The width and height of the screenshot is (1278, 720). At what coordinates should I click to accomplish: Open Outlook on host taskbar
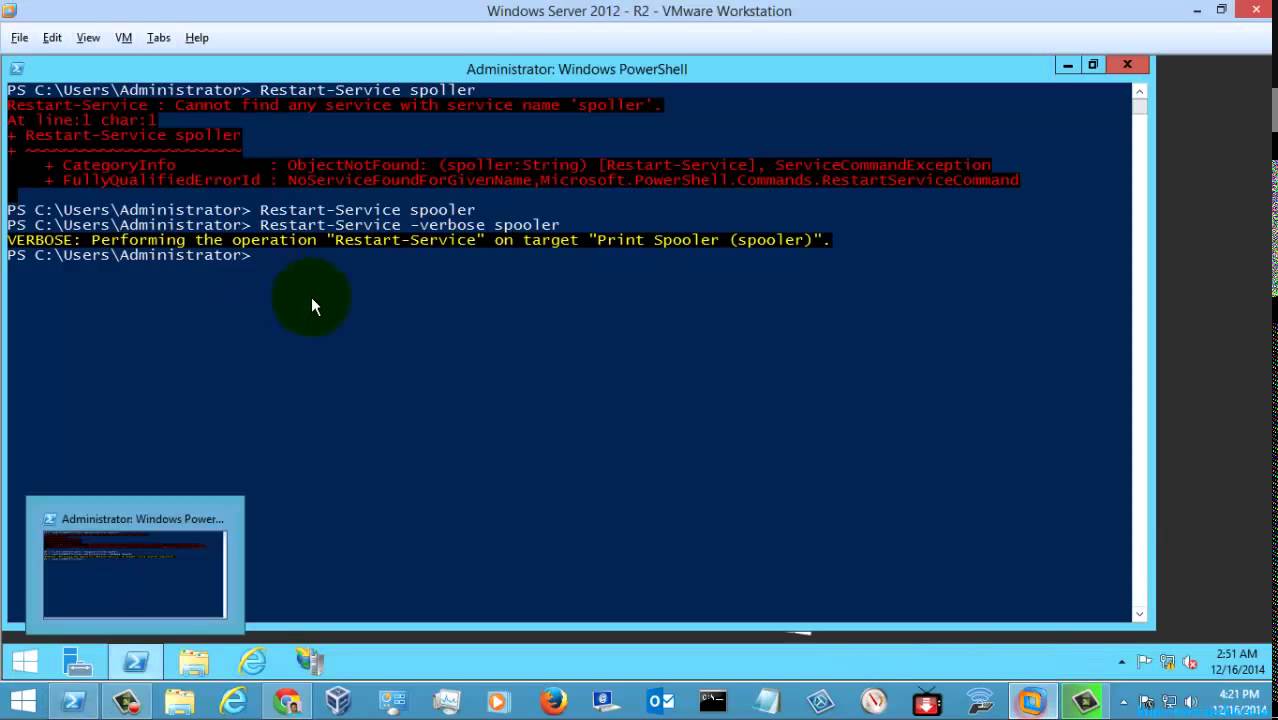click(660, 702)
